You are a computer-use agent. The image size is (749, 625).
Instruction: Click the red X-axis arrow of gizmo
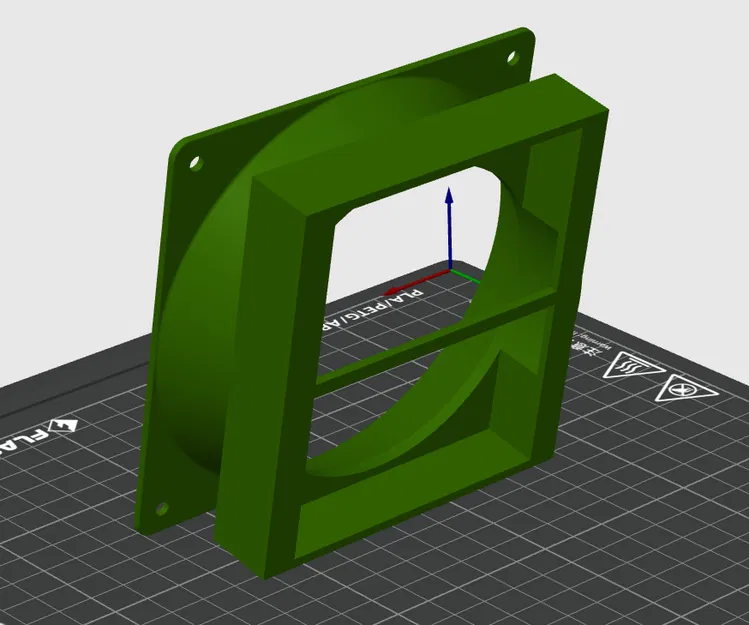(416, 281)
